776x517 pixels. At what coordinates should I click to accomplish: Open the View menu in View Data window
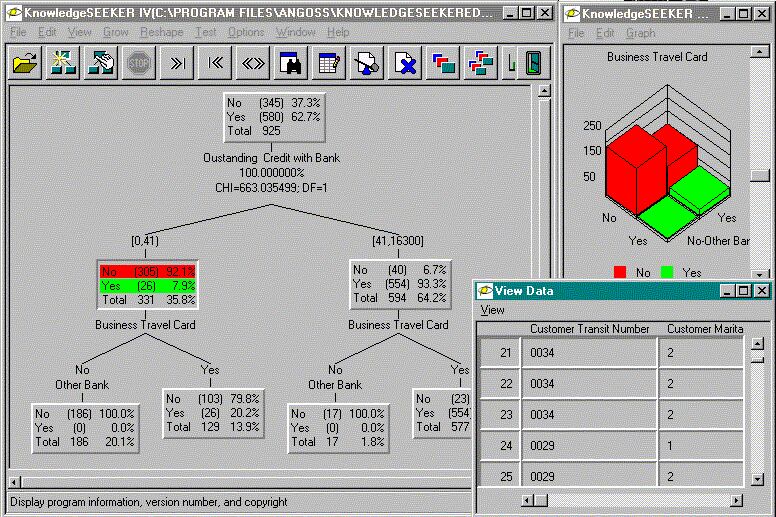[492, 310]
